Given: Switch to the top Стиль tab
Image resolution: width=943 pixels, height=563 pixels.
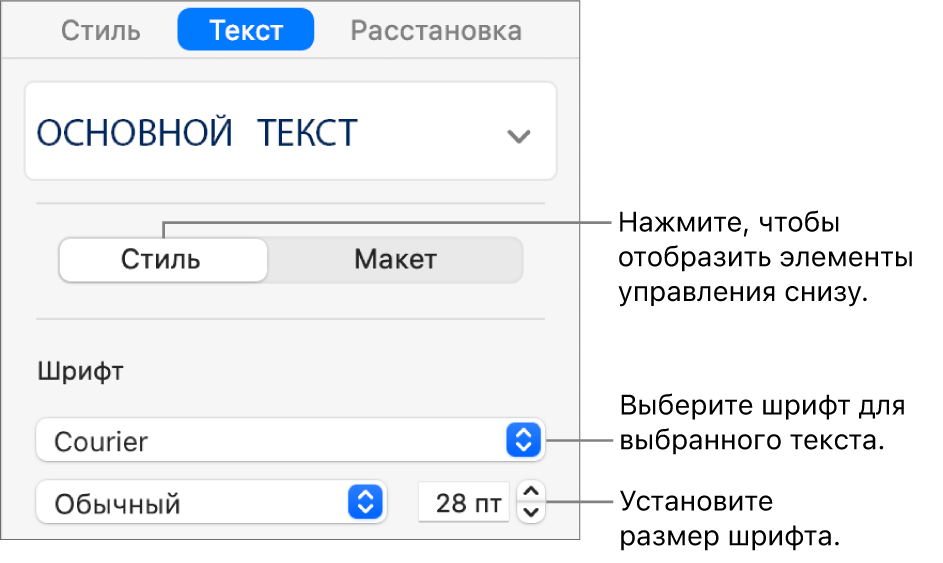Looking at the screenshot, I should tap(100, 30).
